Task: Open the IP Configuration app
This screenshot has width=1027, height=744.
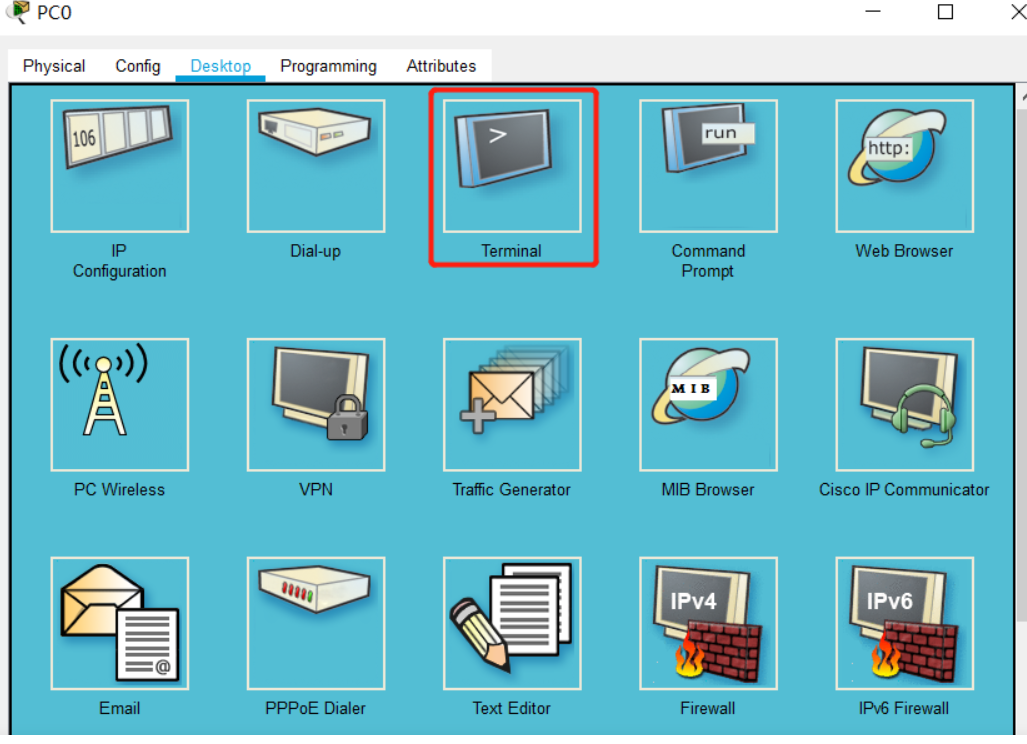Action: tap(120, 166)
